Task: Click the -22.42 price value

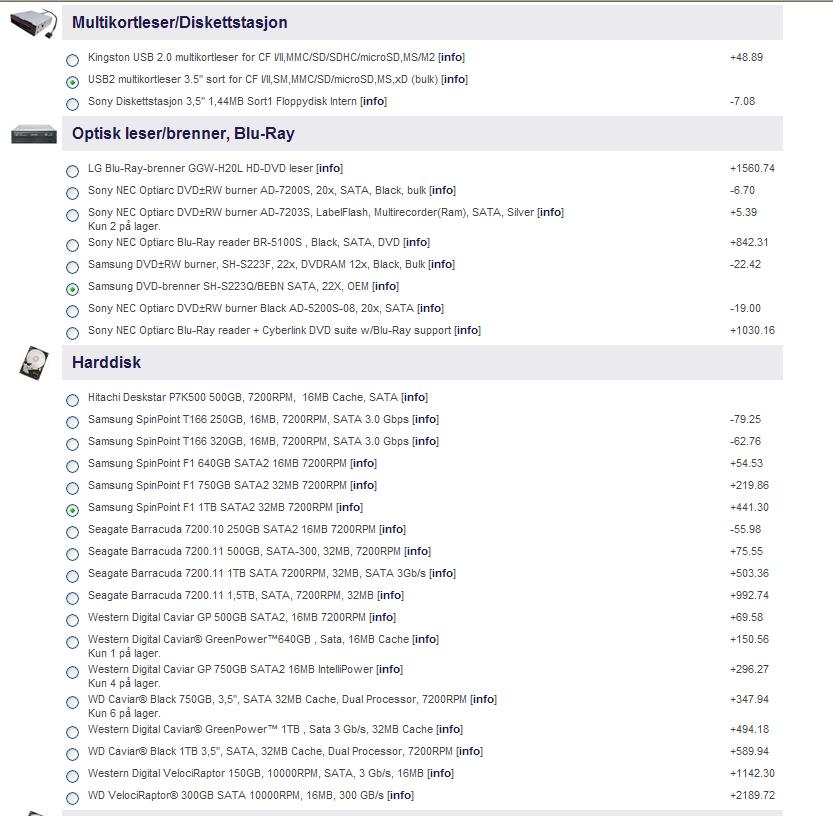Action: click(745, 265)
